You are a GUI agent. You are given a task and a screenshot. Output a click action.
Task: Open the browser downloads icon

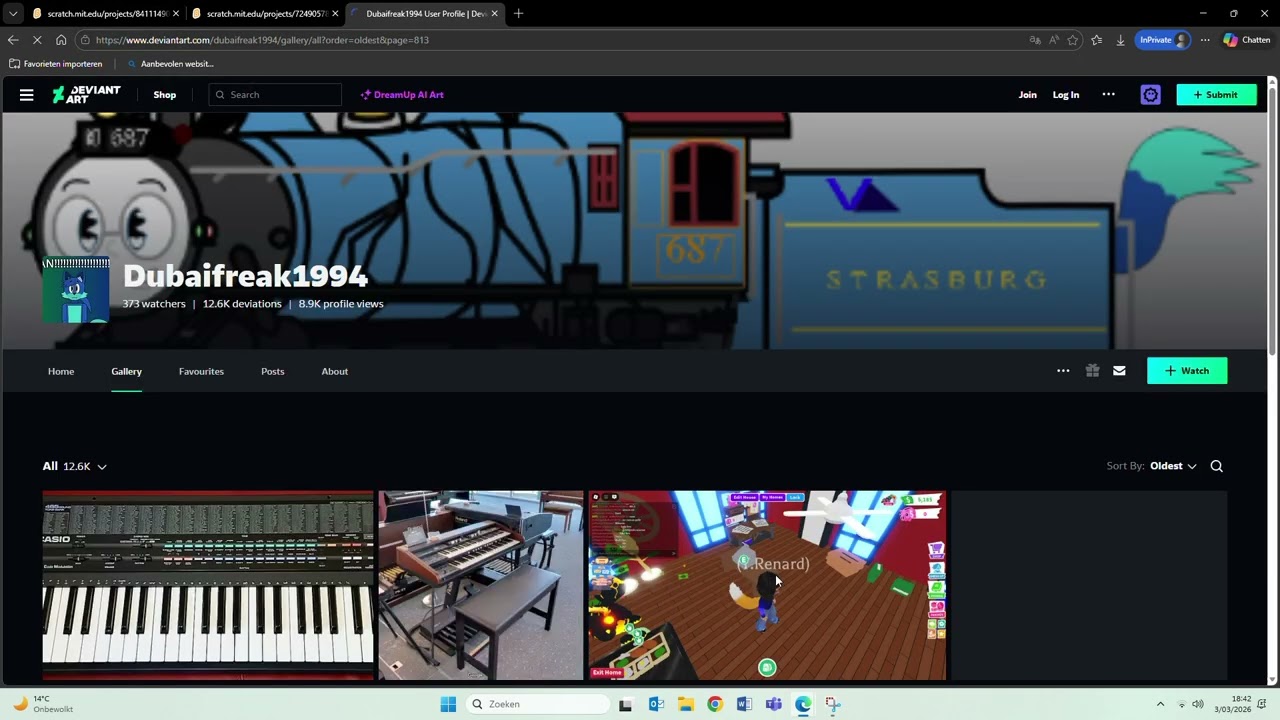[1120, 40]
